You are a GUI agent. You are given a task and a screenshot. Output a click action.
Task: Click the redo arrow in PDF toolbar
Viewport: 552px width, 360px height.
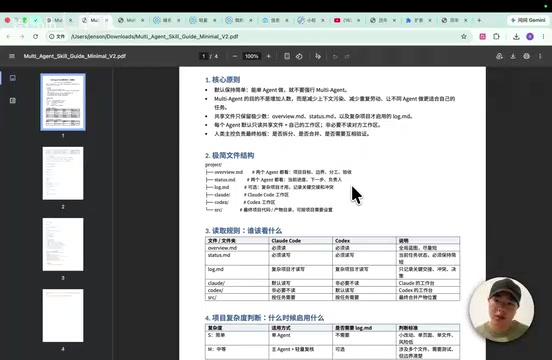pos(347,56)
